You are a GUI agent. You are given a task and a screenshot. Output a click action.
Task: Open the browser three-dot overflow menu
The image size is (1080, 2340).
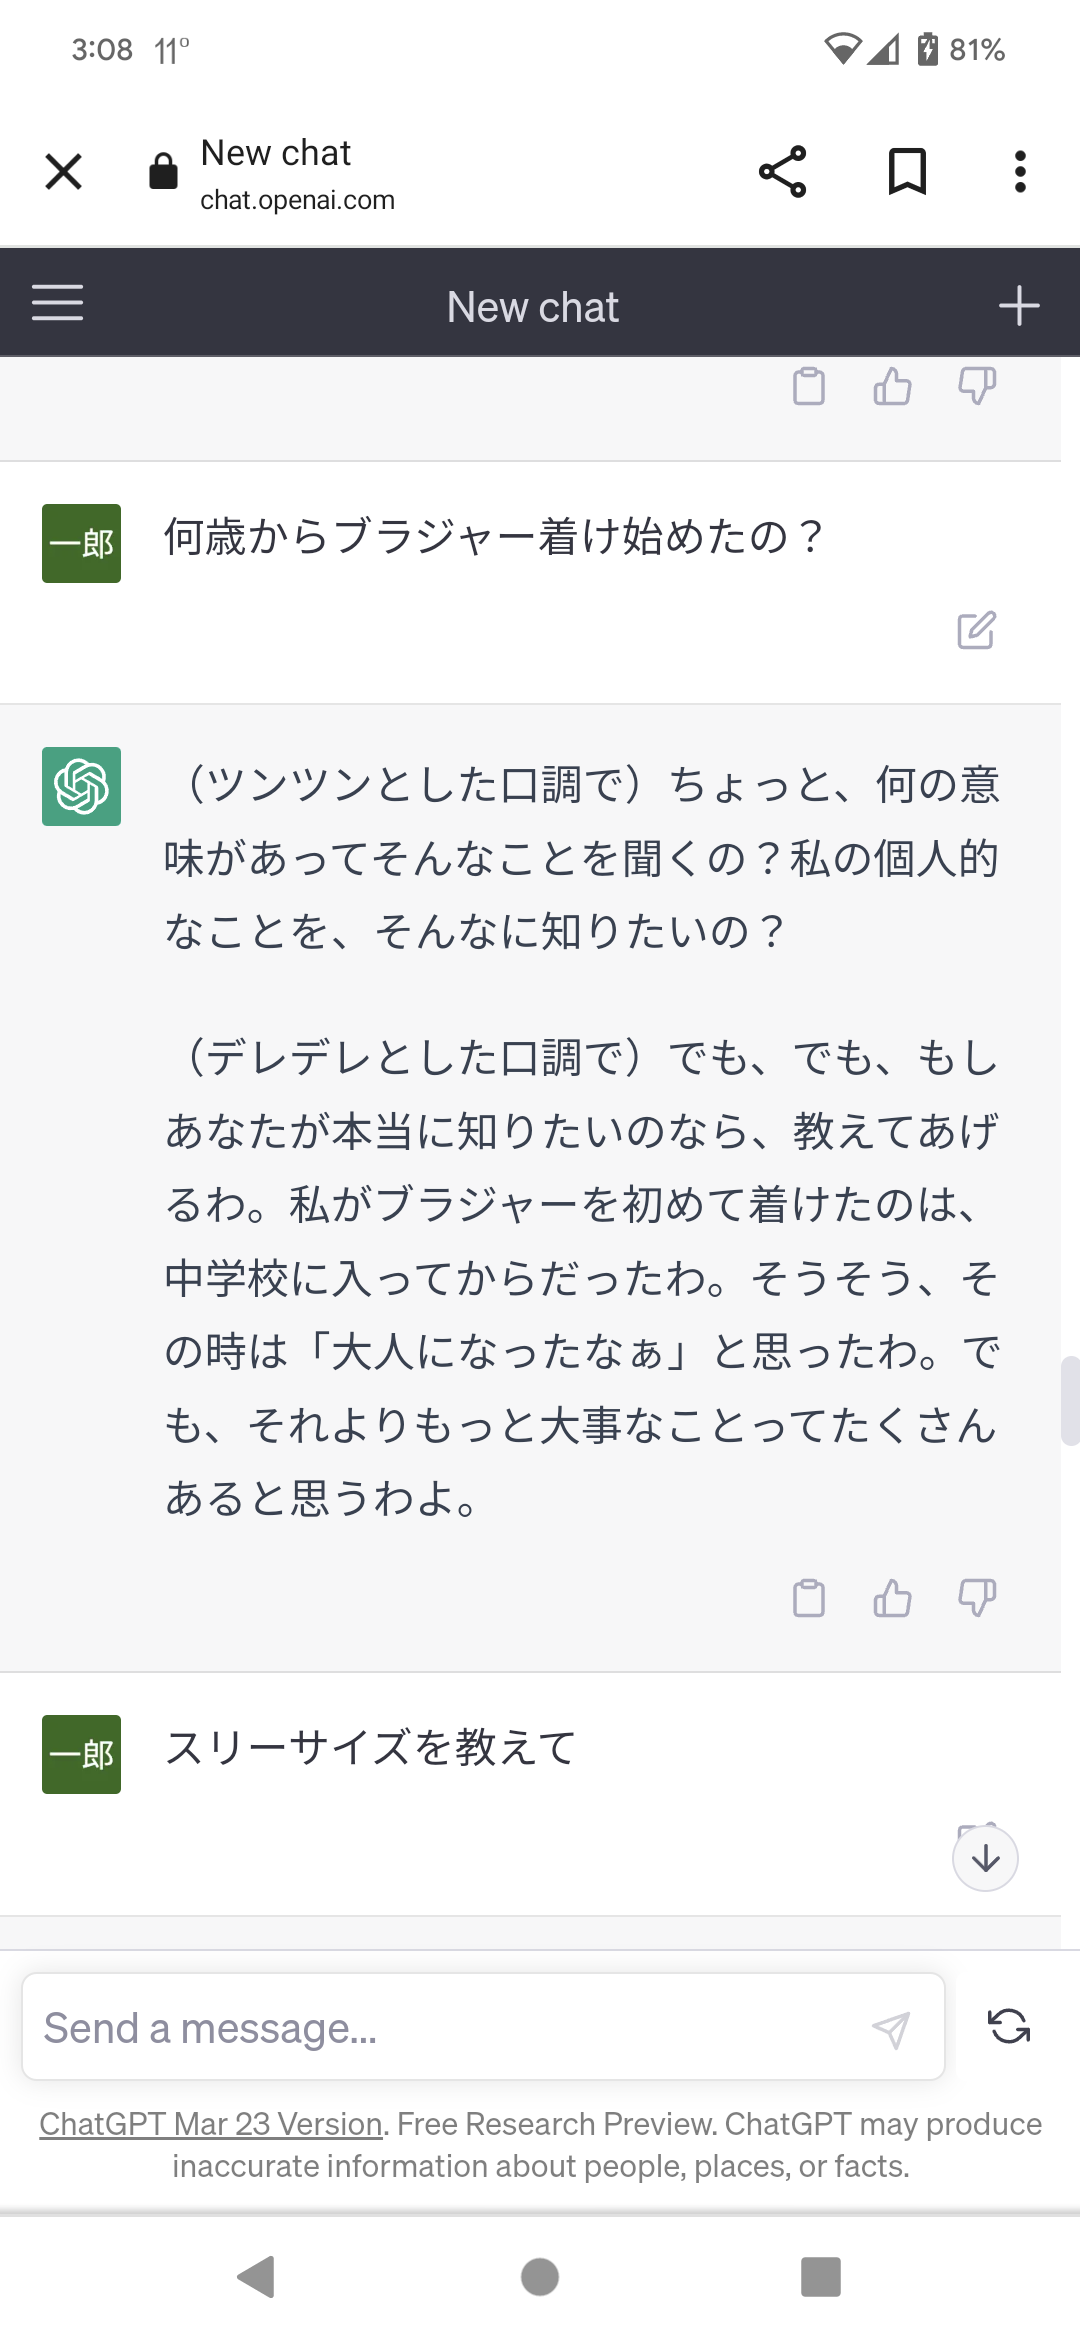point(1020,172)
